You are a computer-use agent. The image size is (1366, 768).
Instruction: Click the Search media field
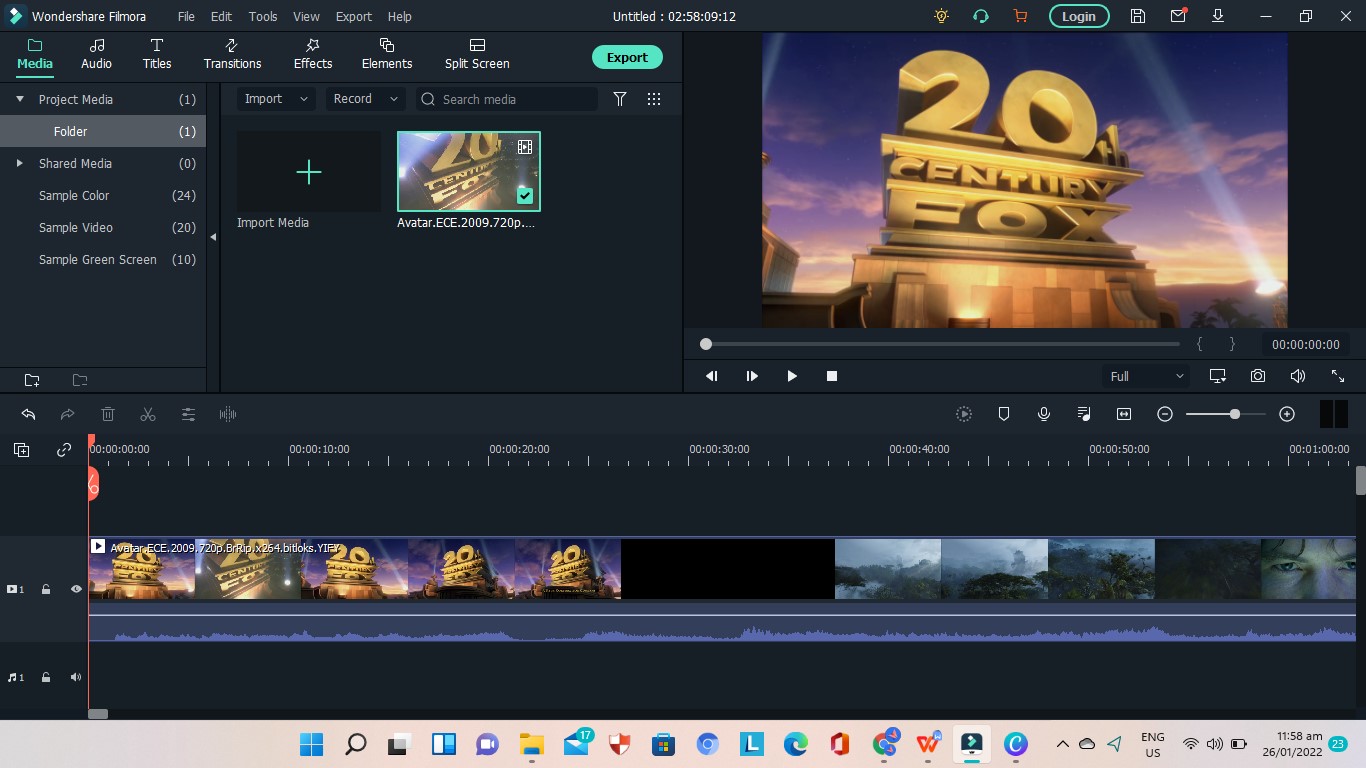pyautogui.click(x=506, y=99)
